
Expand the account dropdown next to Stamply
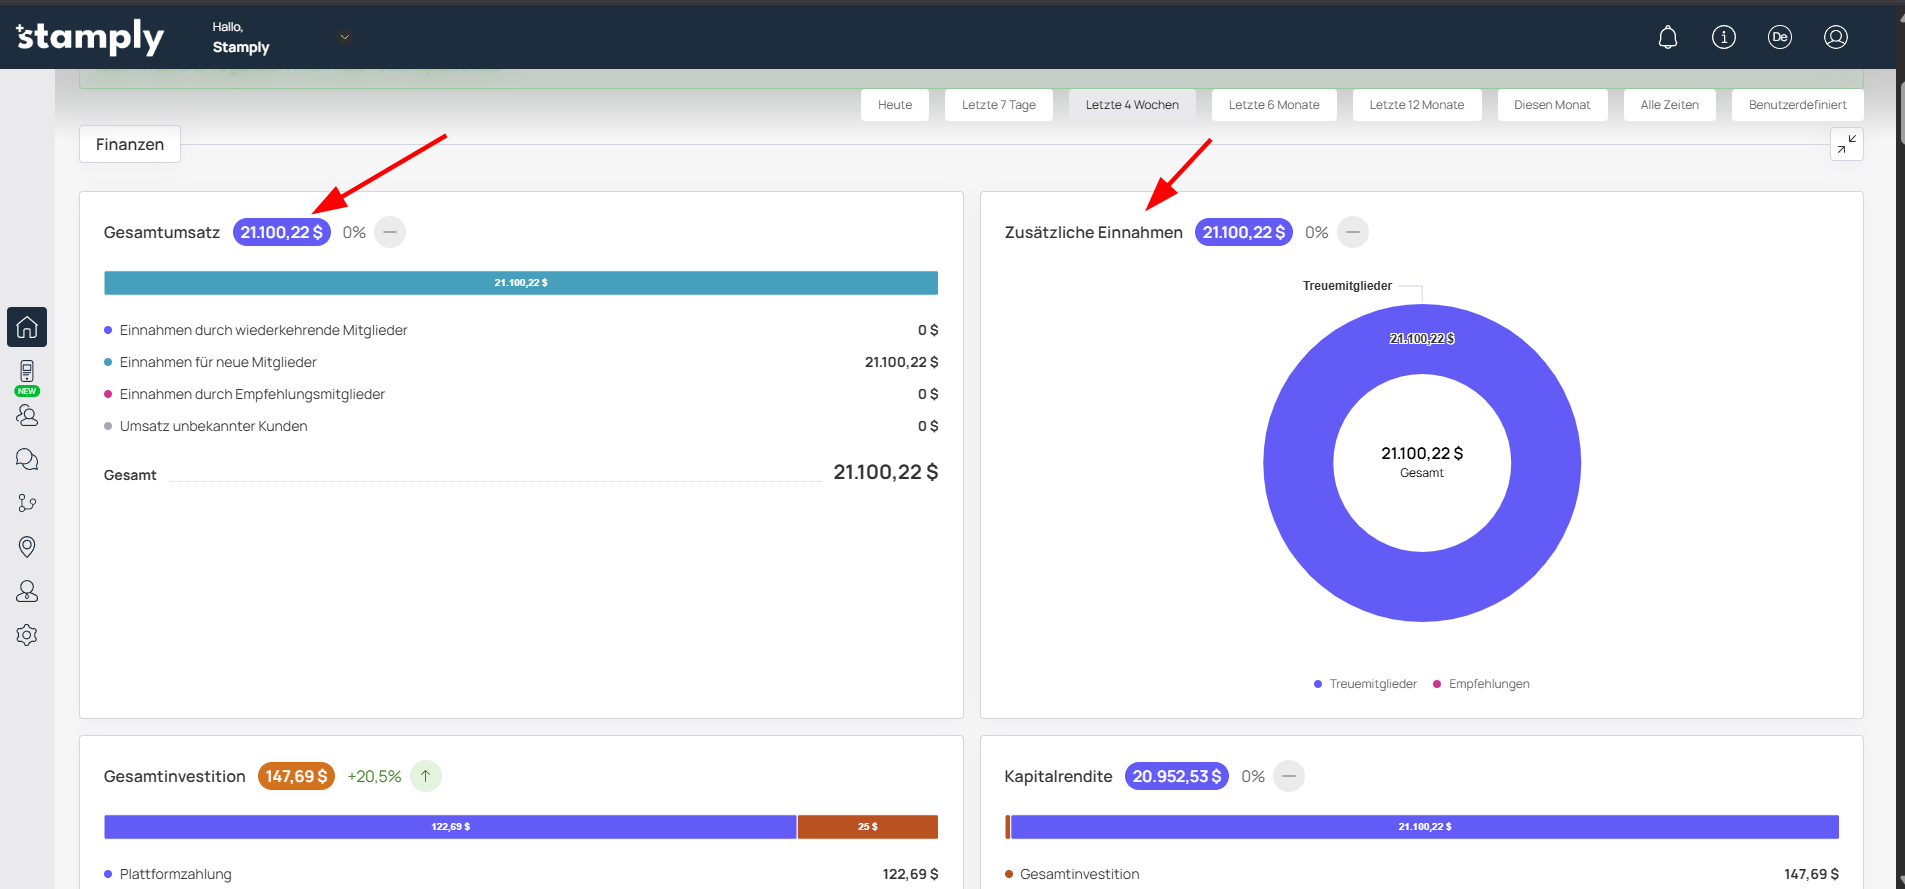(x=345, y=38)
